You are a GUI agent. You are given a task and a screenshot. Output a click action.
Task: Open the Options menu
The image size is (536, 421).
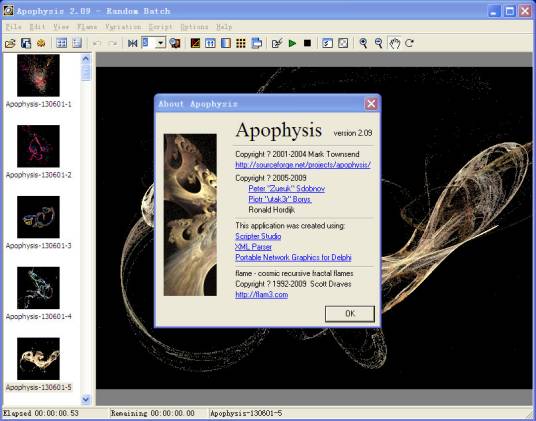(x=194, y=27)
